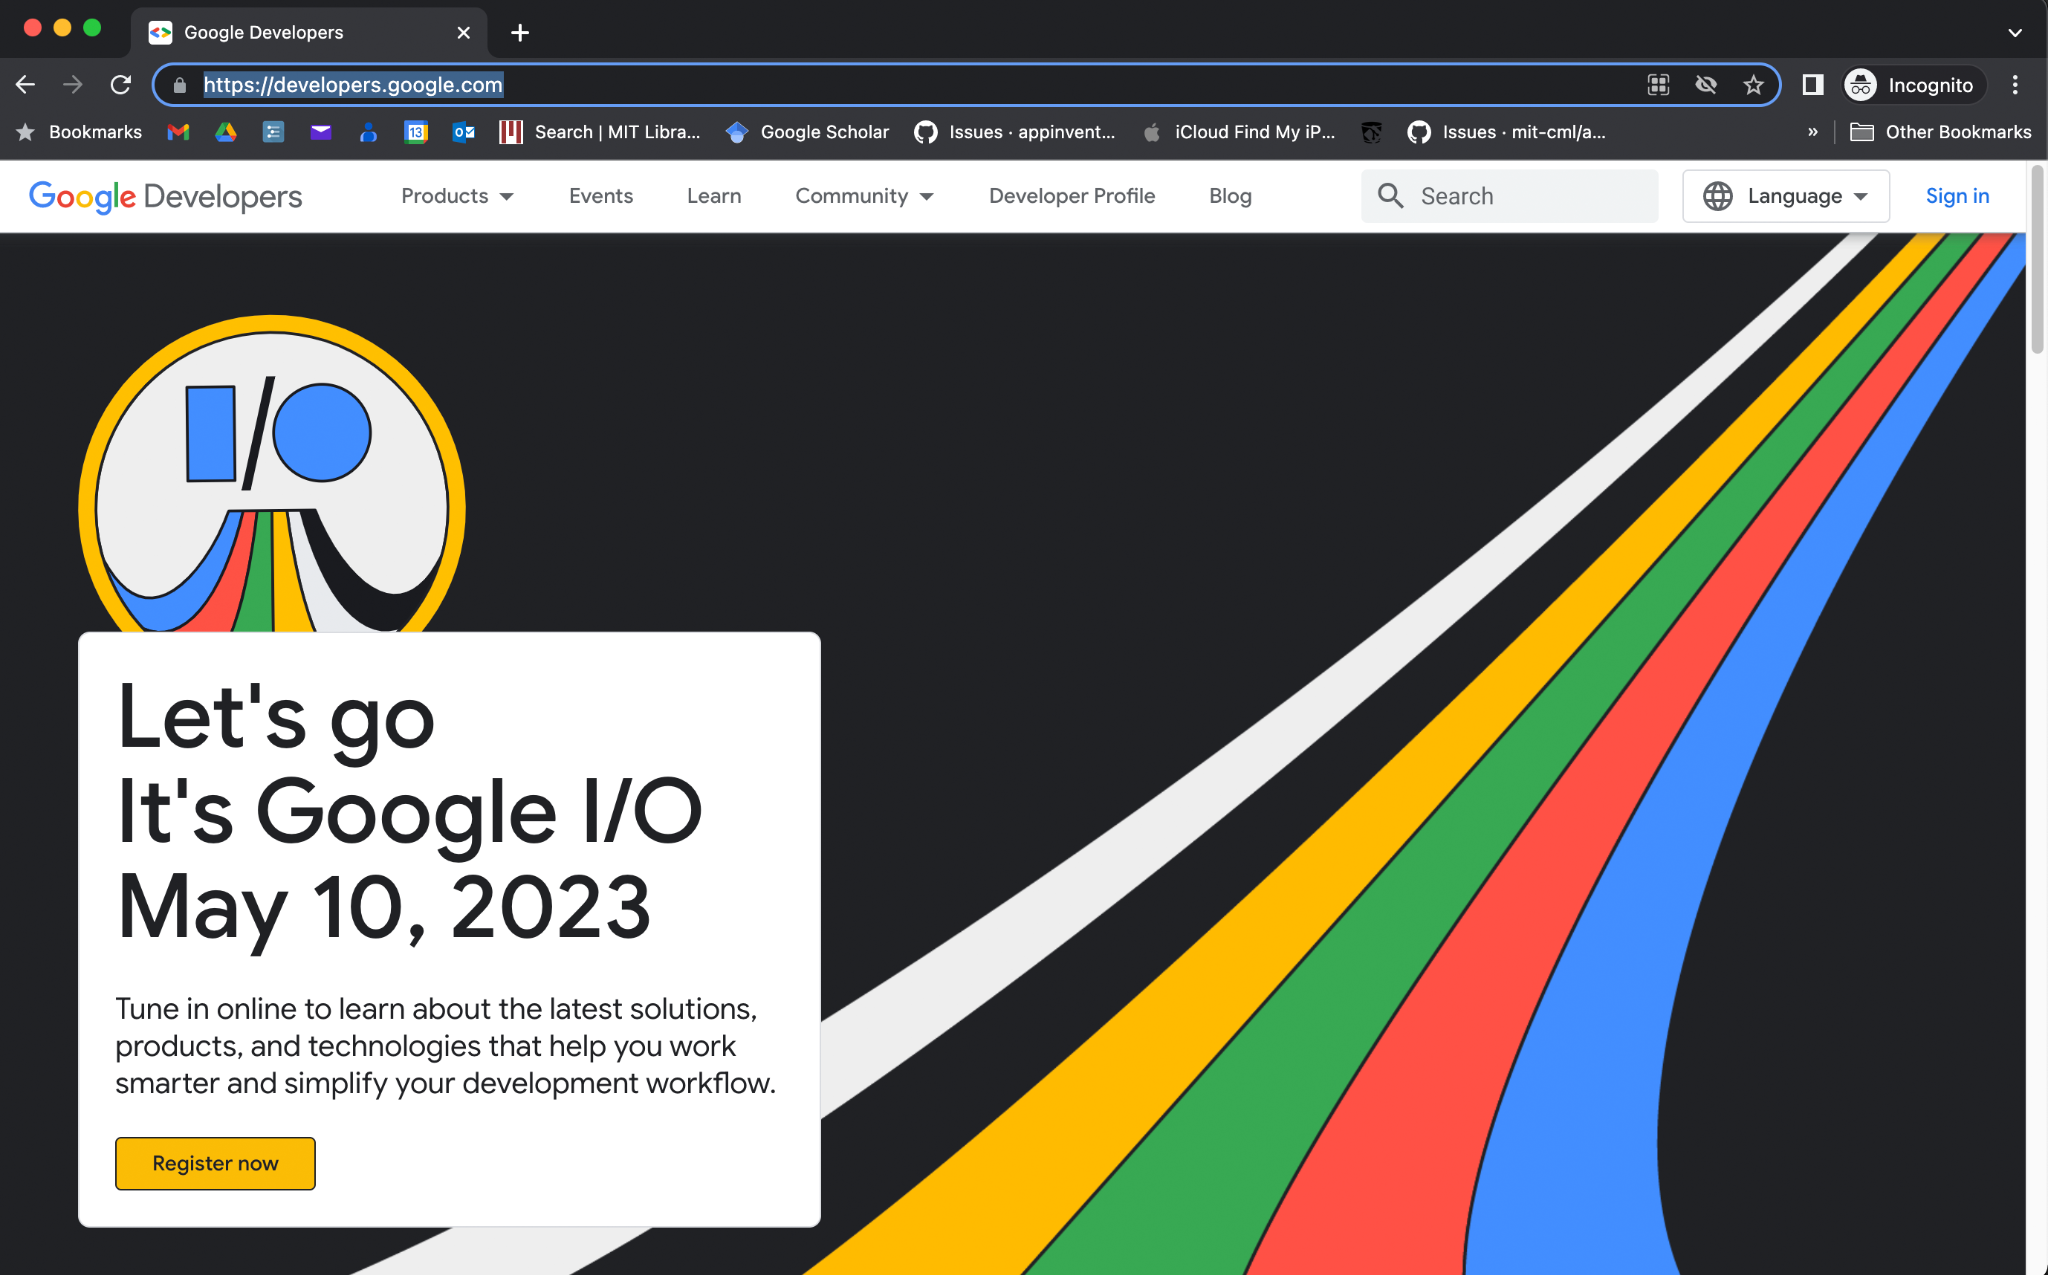Open the blue person bookmark icon
The height and width of the screenshot is (1275, 2048).
(368, 132)
